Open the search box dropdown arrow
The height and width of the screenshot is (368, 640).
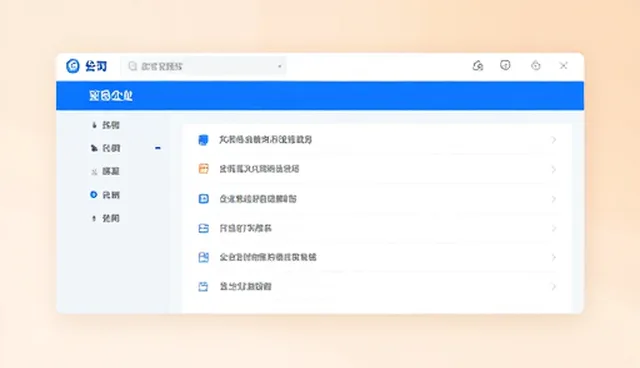pyautogui.click(x=280, y=66)
